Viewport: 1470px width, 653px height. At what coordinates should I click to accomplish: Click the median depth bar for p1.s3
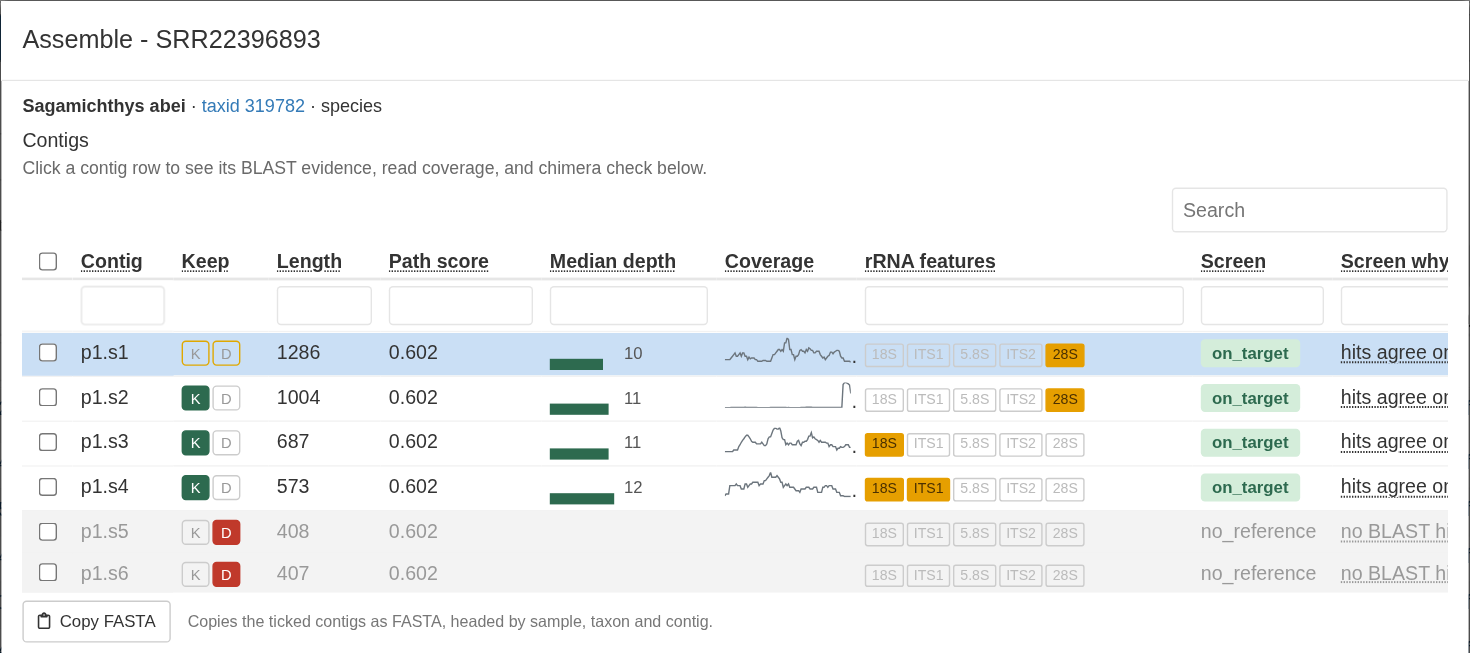point(579,453)
